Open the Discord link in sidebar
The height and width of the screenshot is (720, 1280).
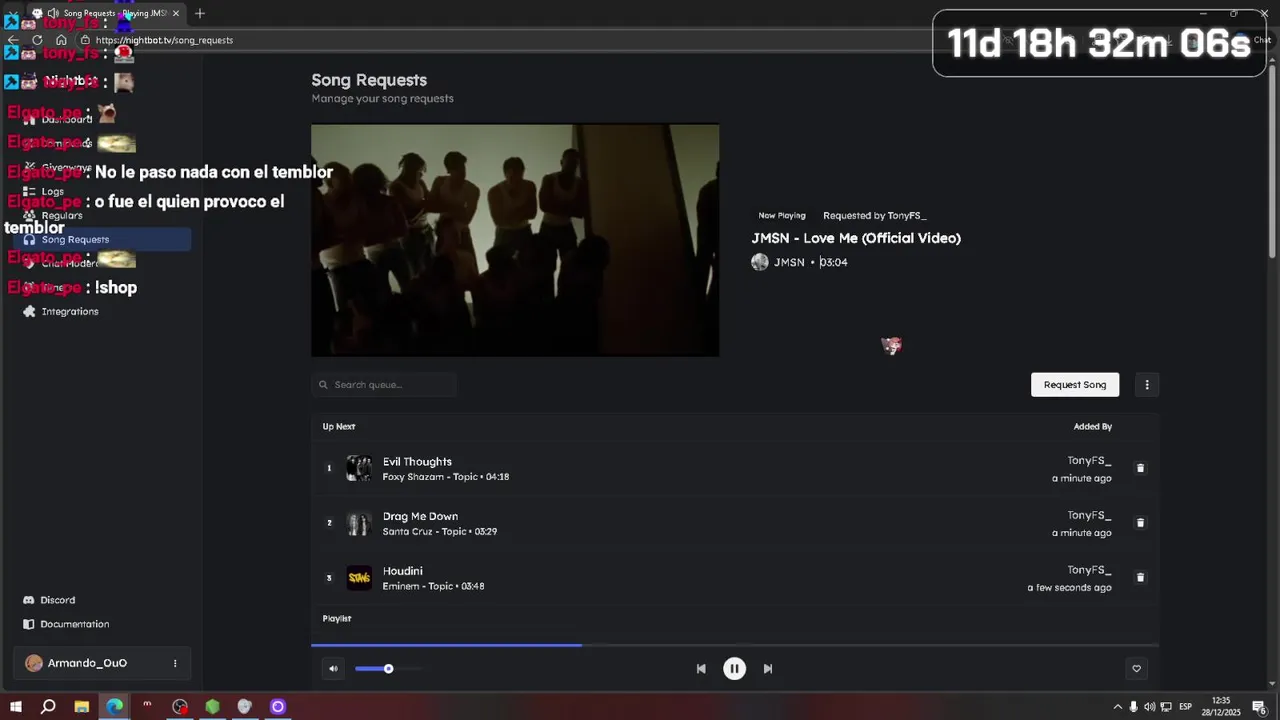49,600
